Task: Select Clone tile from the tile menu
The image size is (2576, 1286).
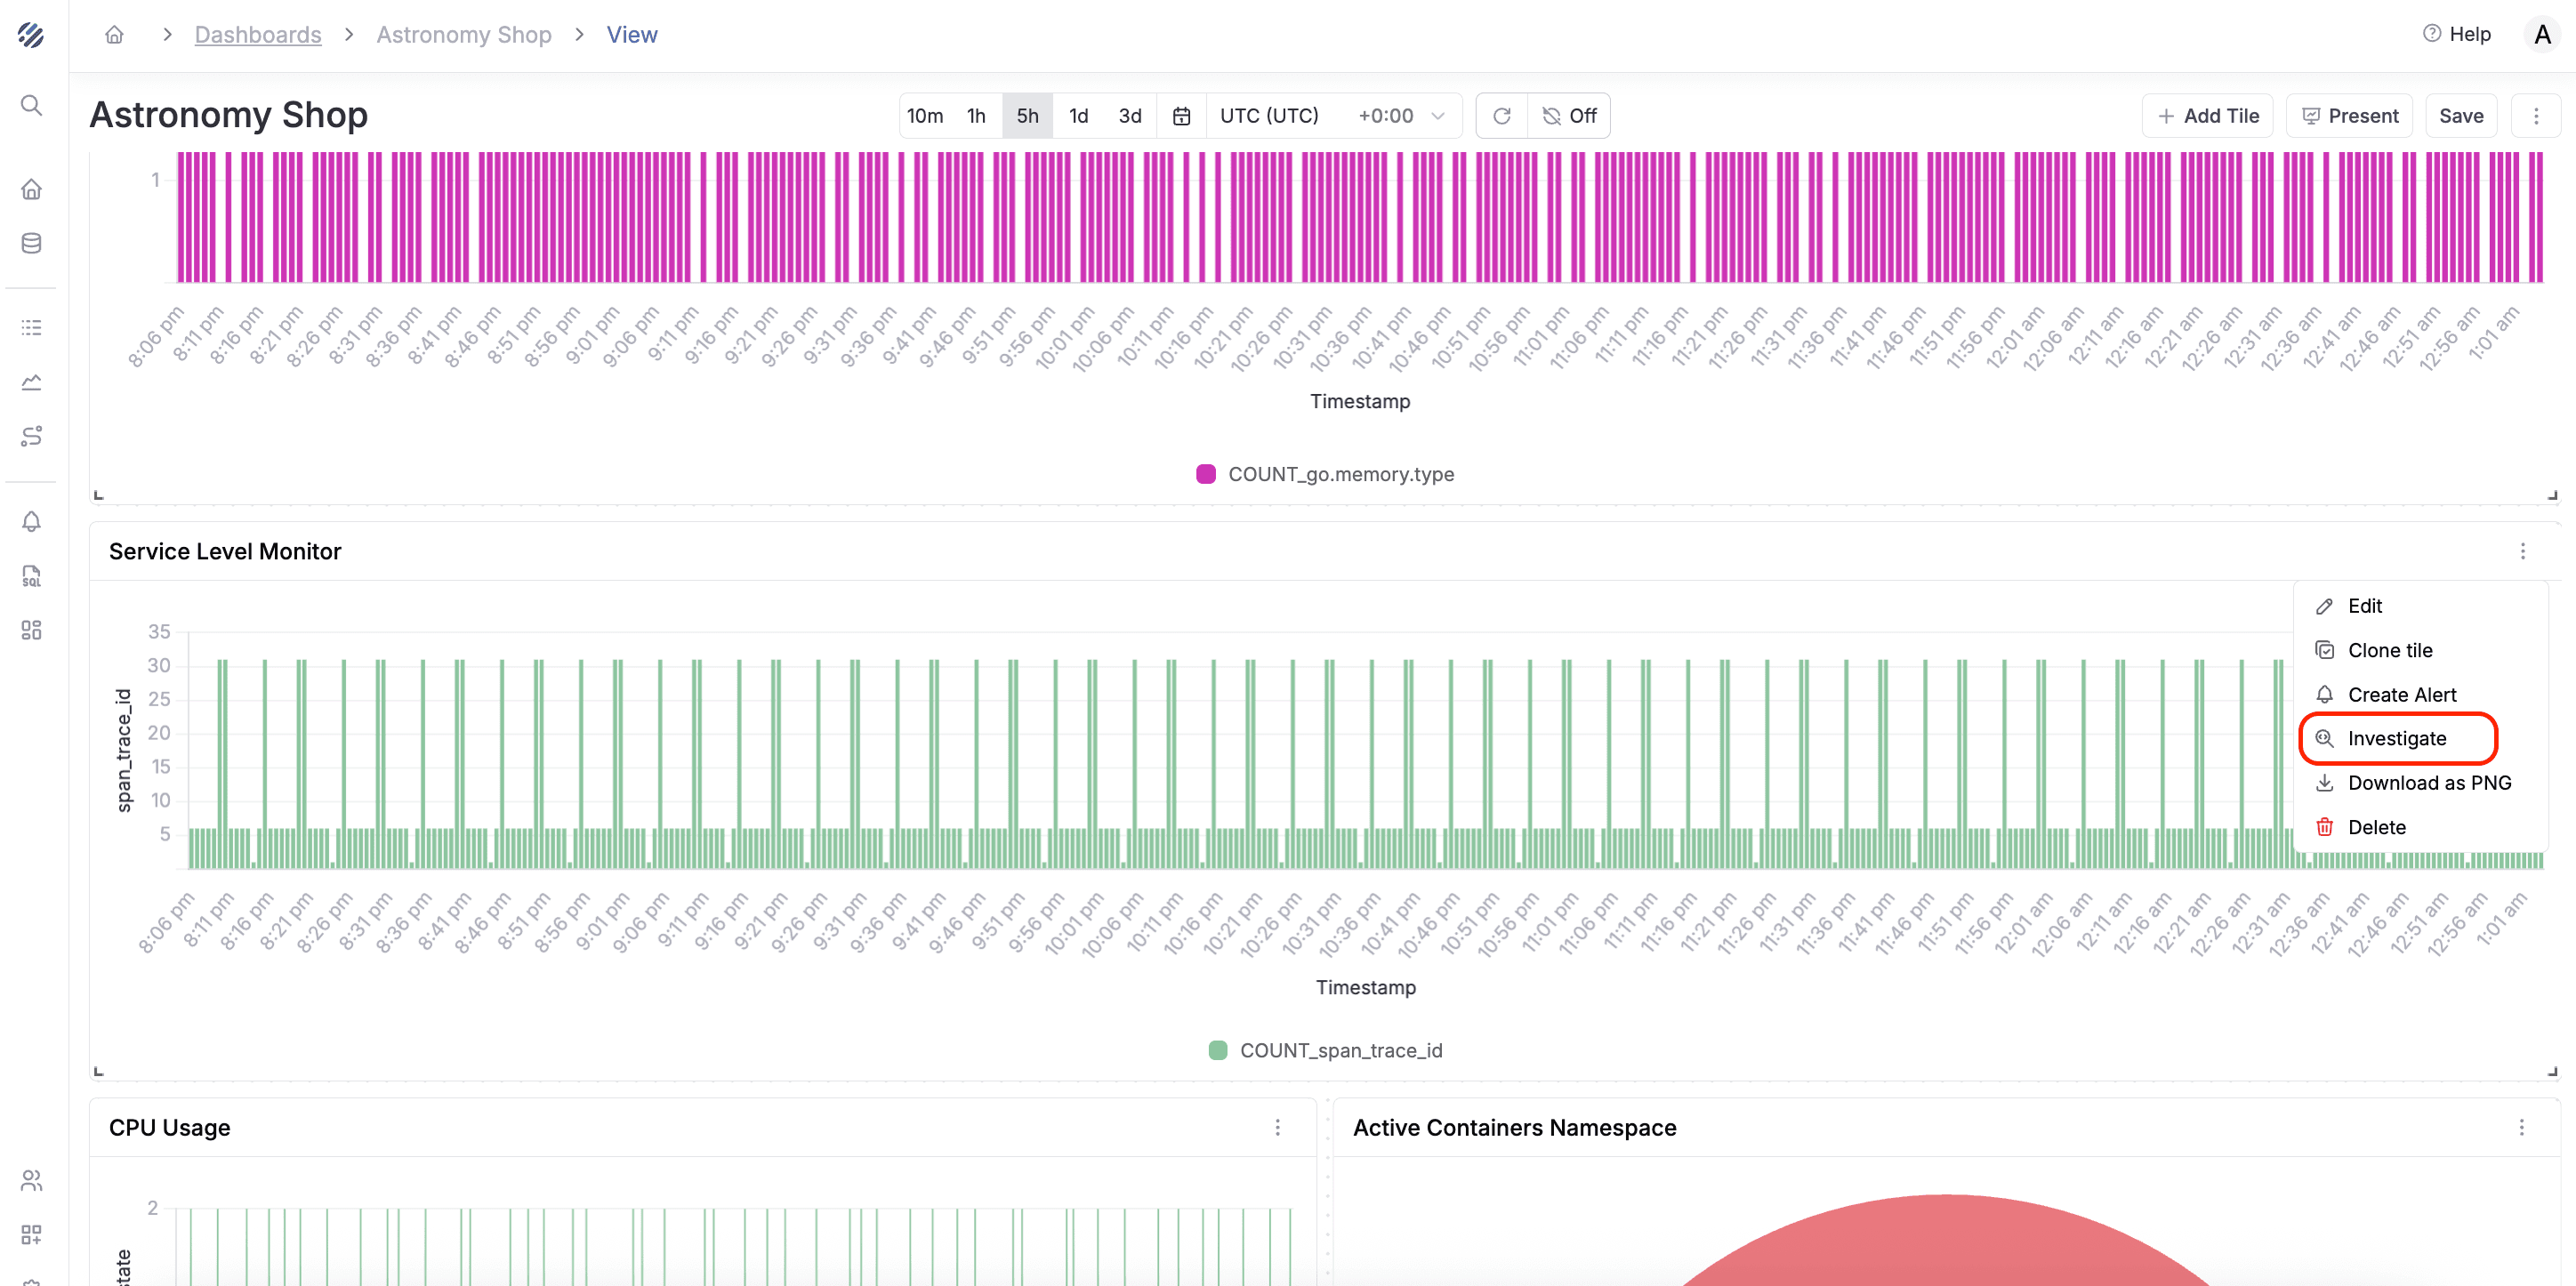Action: (2389, 650)
